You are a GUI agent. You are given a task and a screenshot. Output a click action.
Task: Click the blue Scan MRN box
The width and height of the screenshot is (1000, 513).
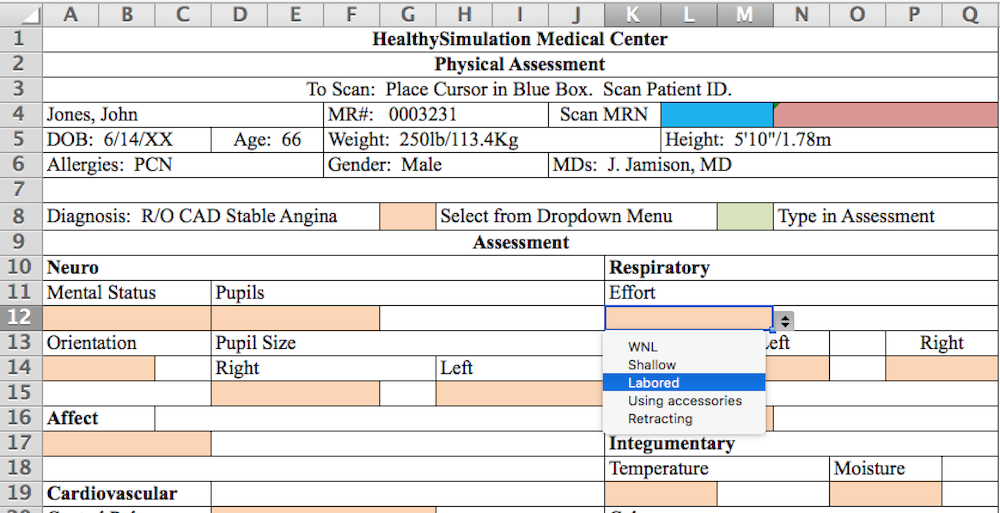click(x=717, y=115)
